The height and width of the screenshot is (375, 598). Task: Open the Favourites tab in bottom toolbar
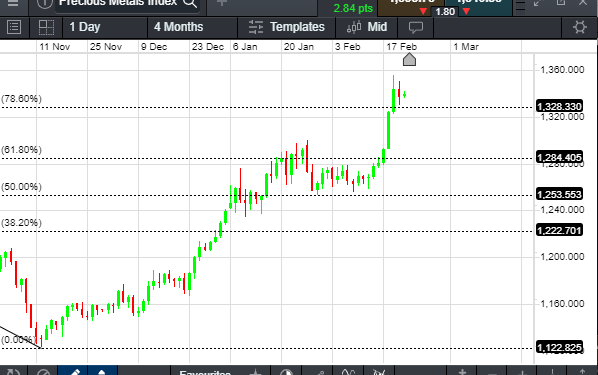point(205,372)
